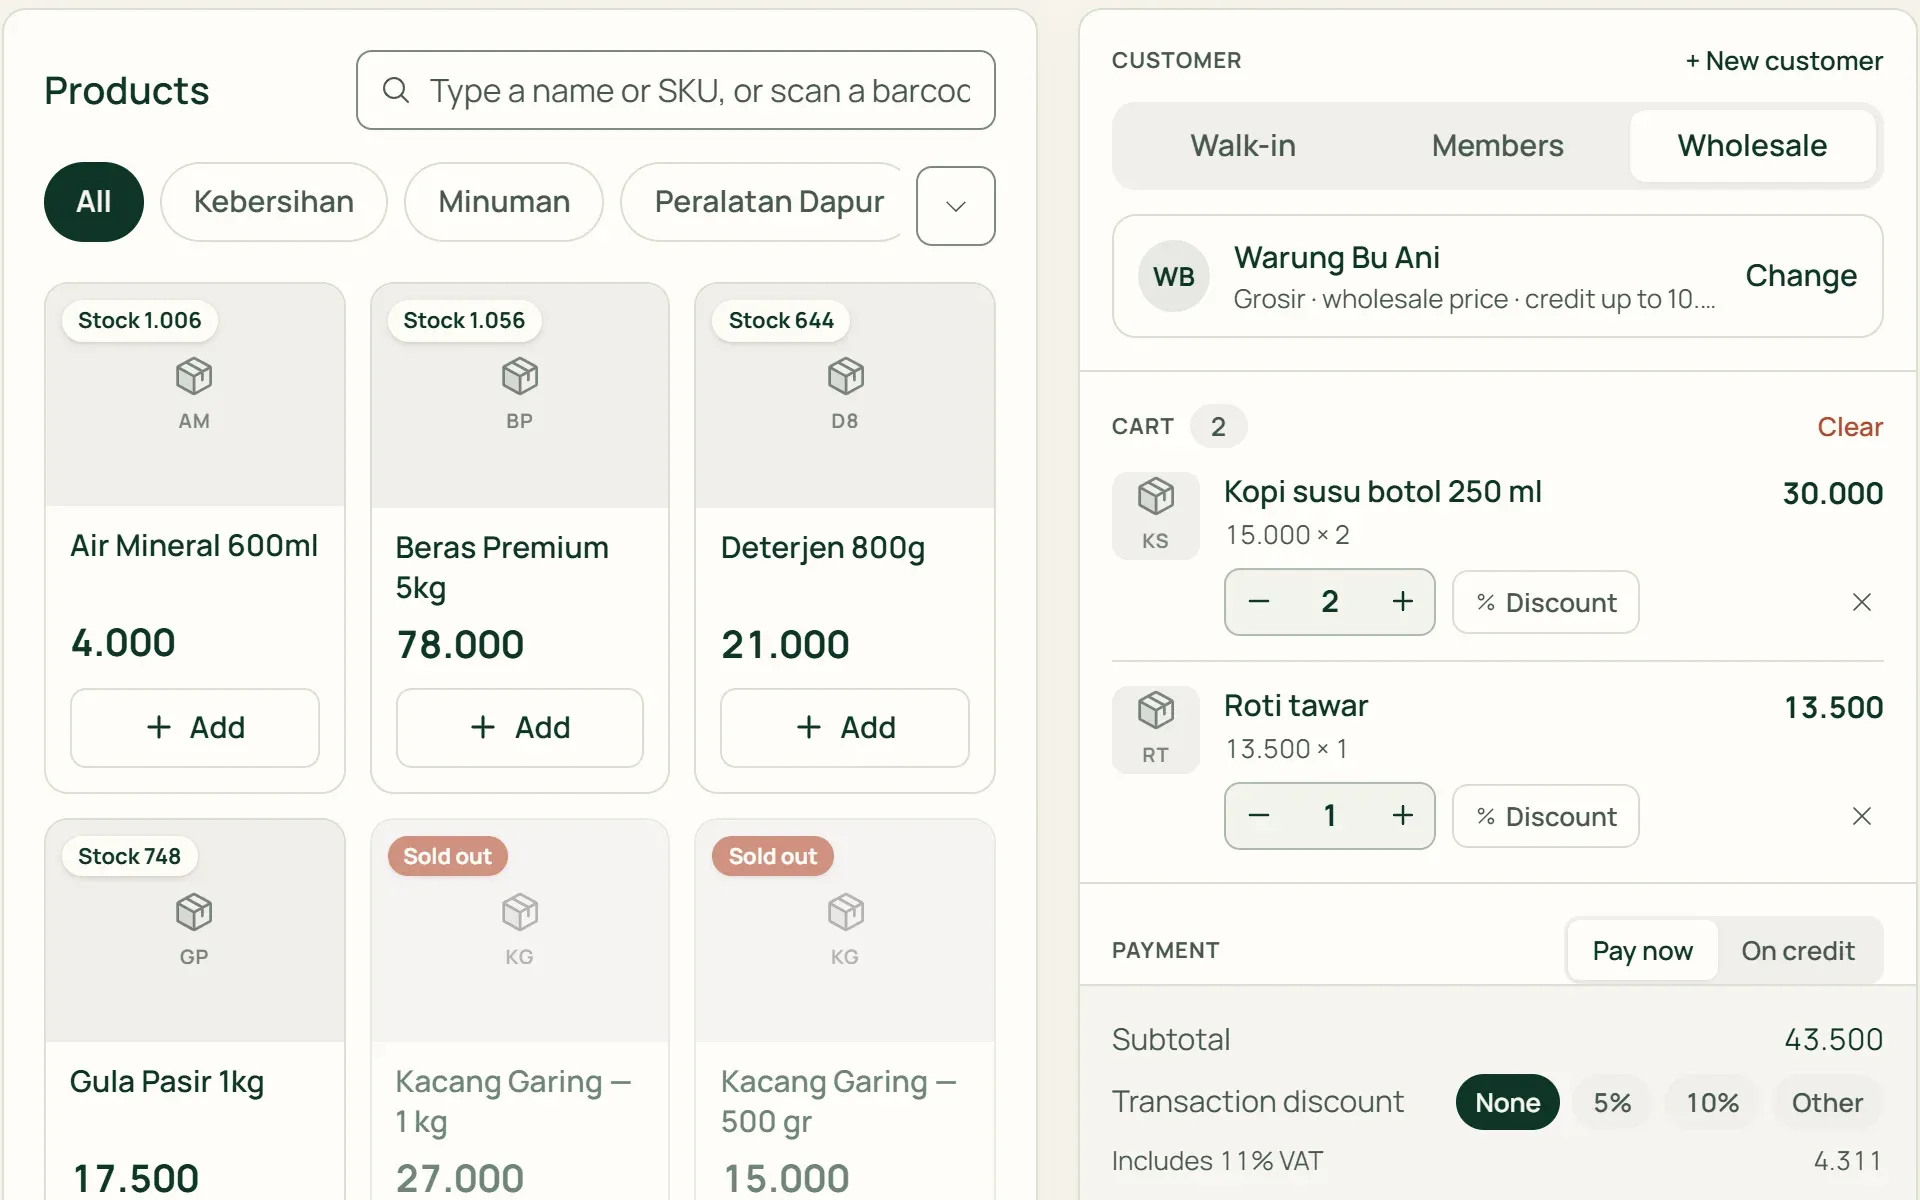Decrease Kopi susu botol quantity
Viewport: 1920px width, 1200px height.
click(1259, 602)
